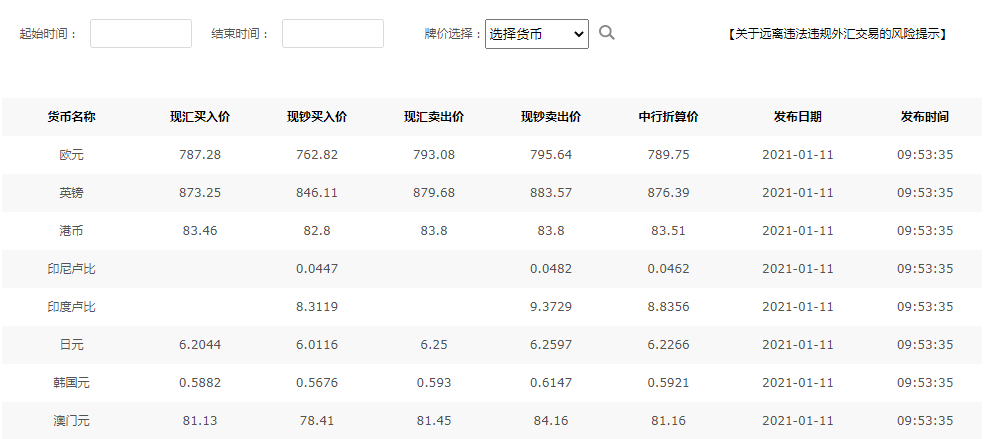Screen dimensions: 997x439
Task: Click the magnifier search icon
Action: point(607,32)
